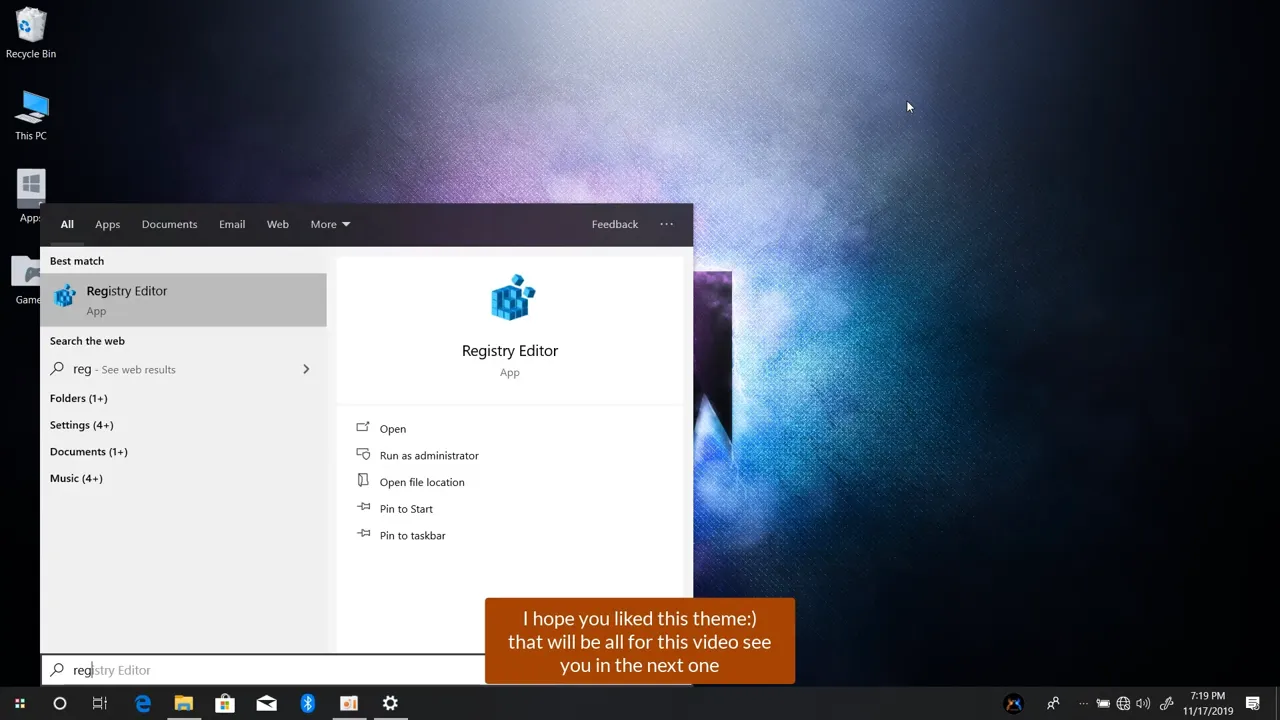The height and width of the screenshot is (720, 1280).
Task: Switch to the Apps search tab
Action: click(107, 224)
